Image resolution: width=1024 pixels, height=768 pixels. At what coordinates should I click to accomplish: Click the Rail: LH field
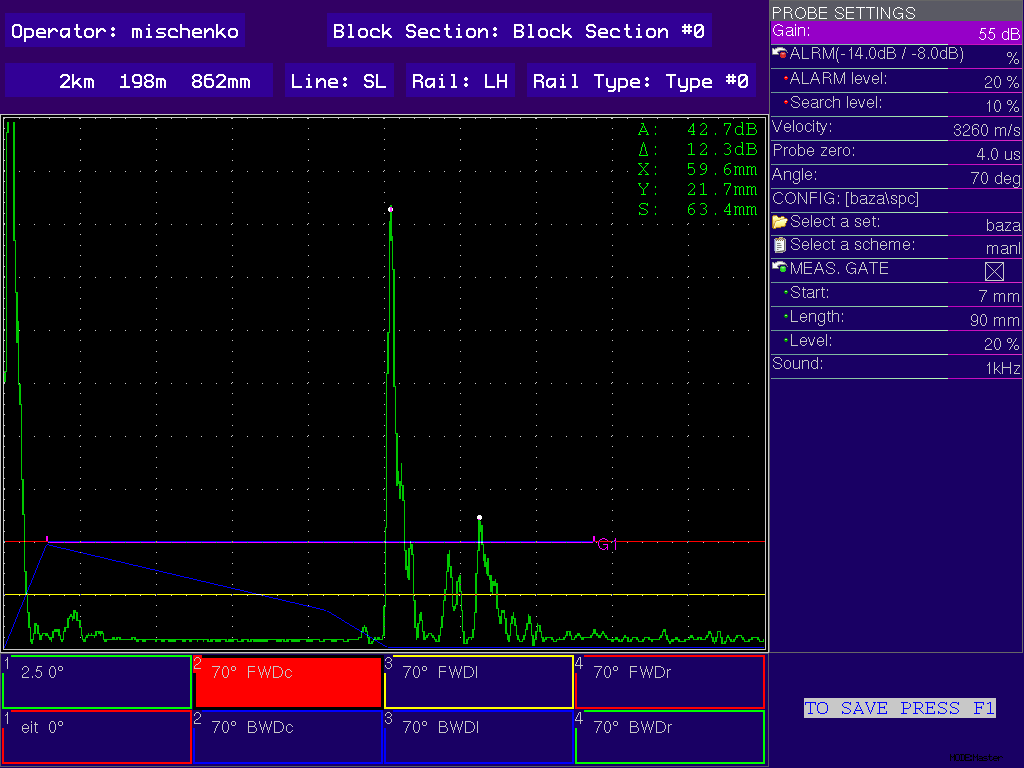click(460, 80)
